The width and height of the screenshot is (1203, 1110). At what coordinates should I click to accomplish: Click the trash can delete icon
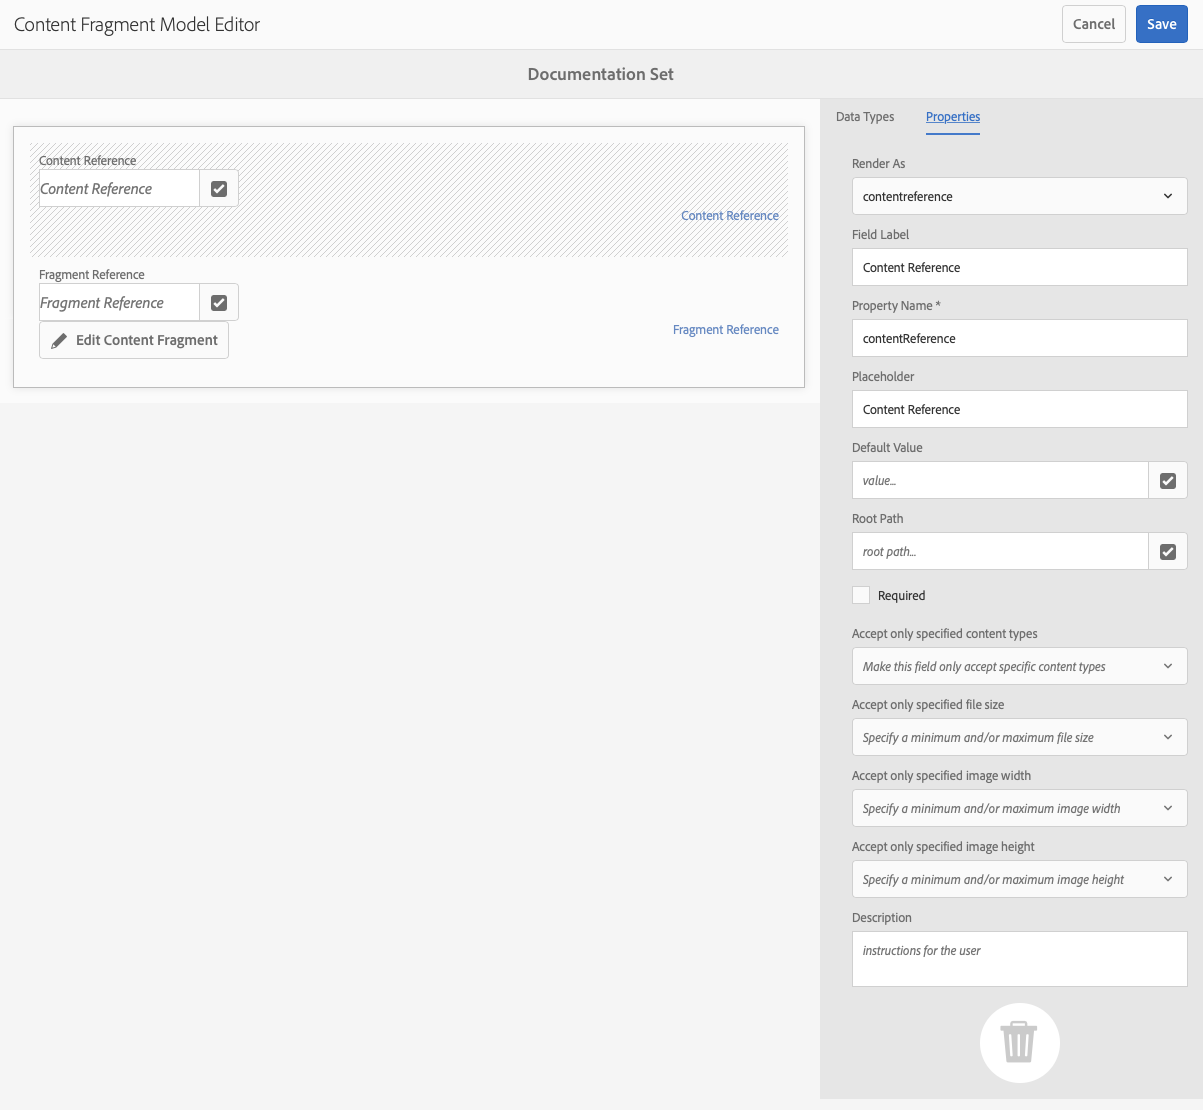click(1019, 1042)
